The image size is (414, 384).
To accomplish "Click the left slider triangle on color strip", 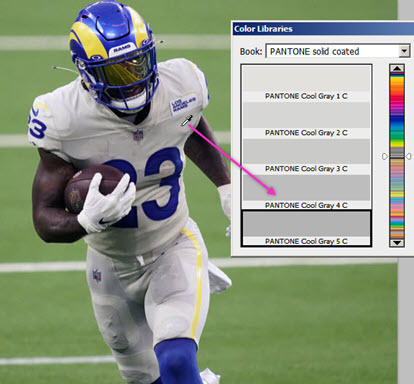I will (x=385, y=156).
